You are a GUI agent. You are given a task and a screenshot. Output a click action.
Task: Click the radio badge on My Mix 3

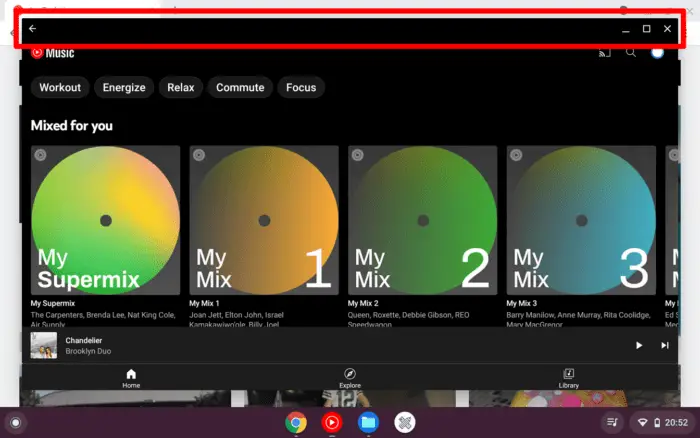(x=516, y=155)
